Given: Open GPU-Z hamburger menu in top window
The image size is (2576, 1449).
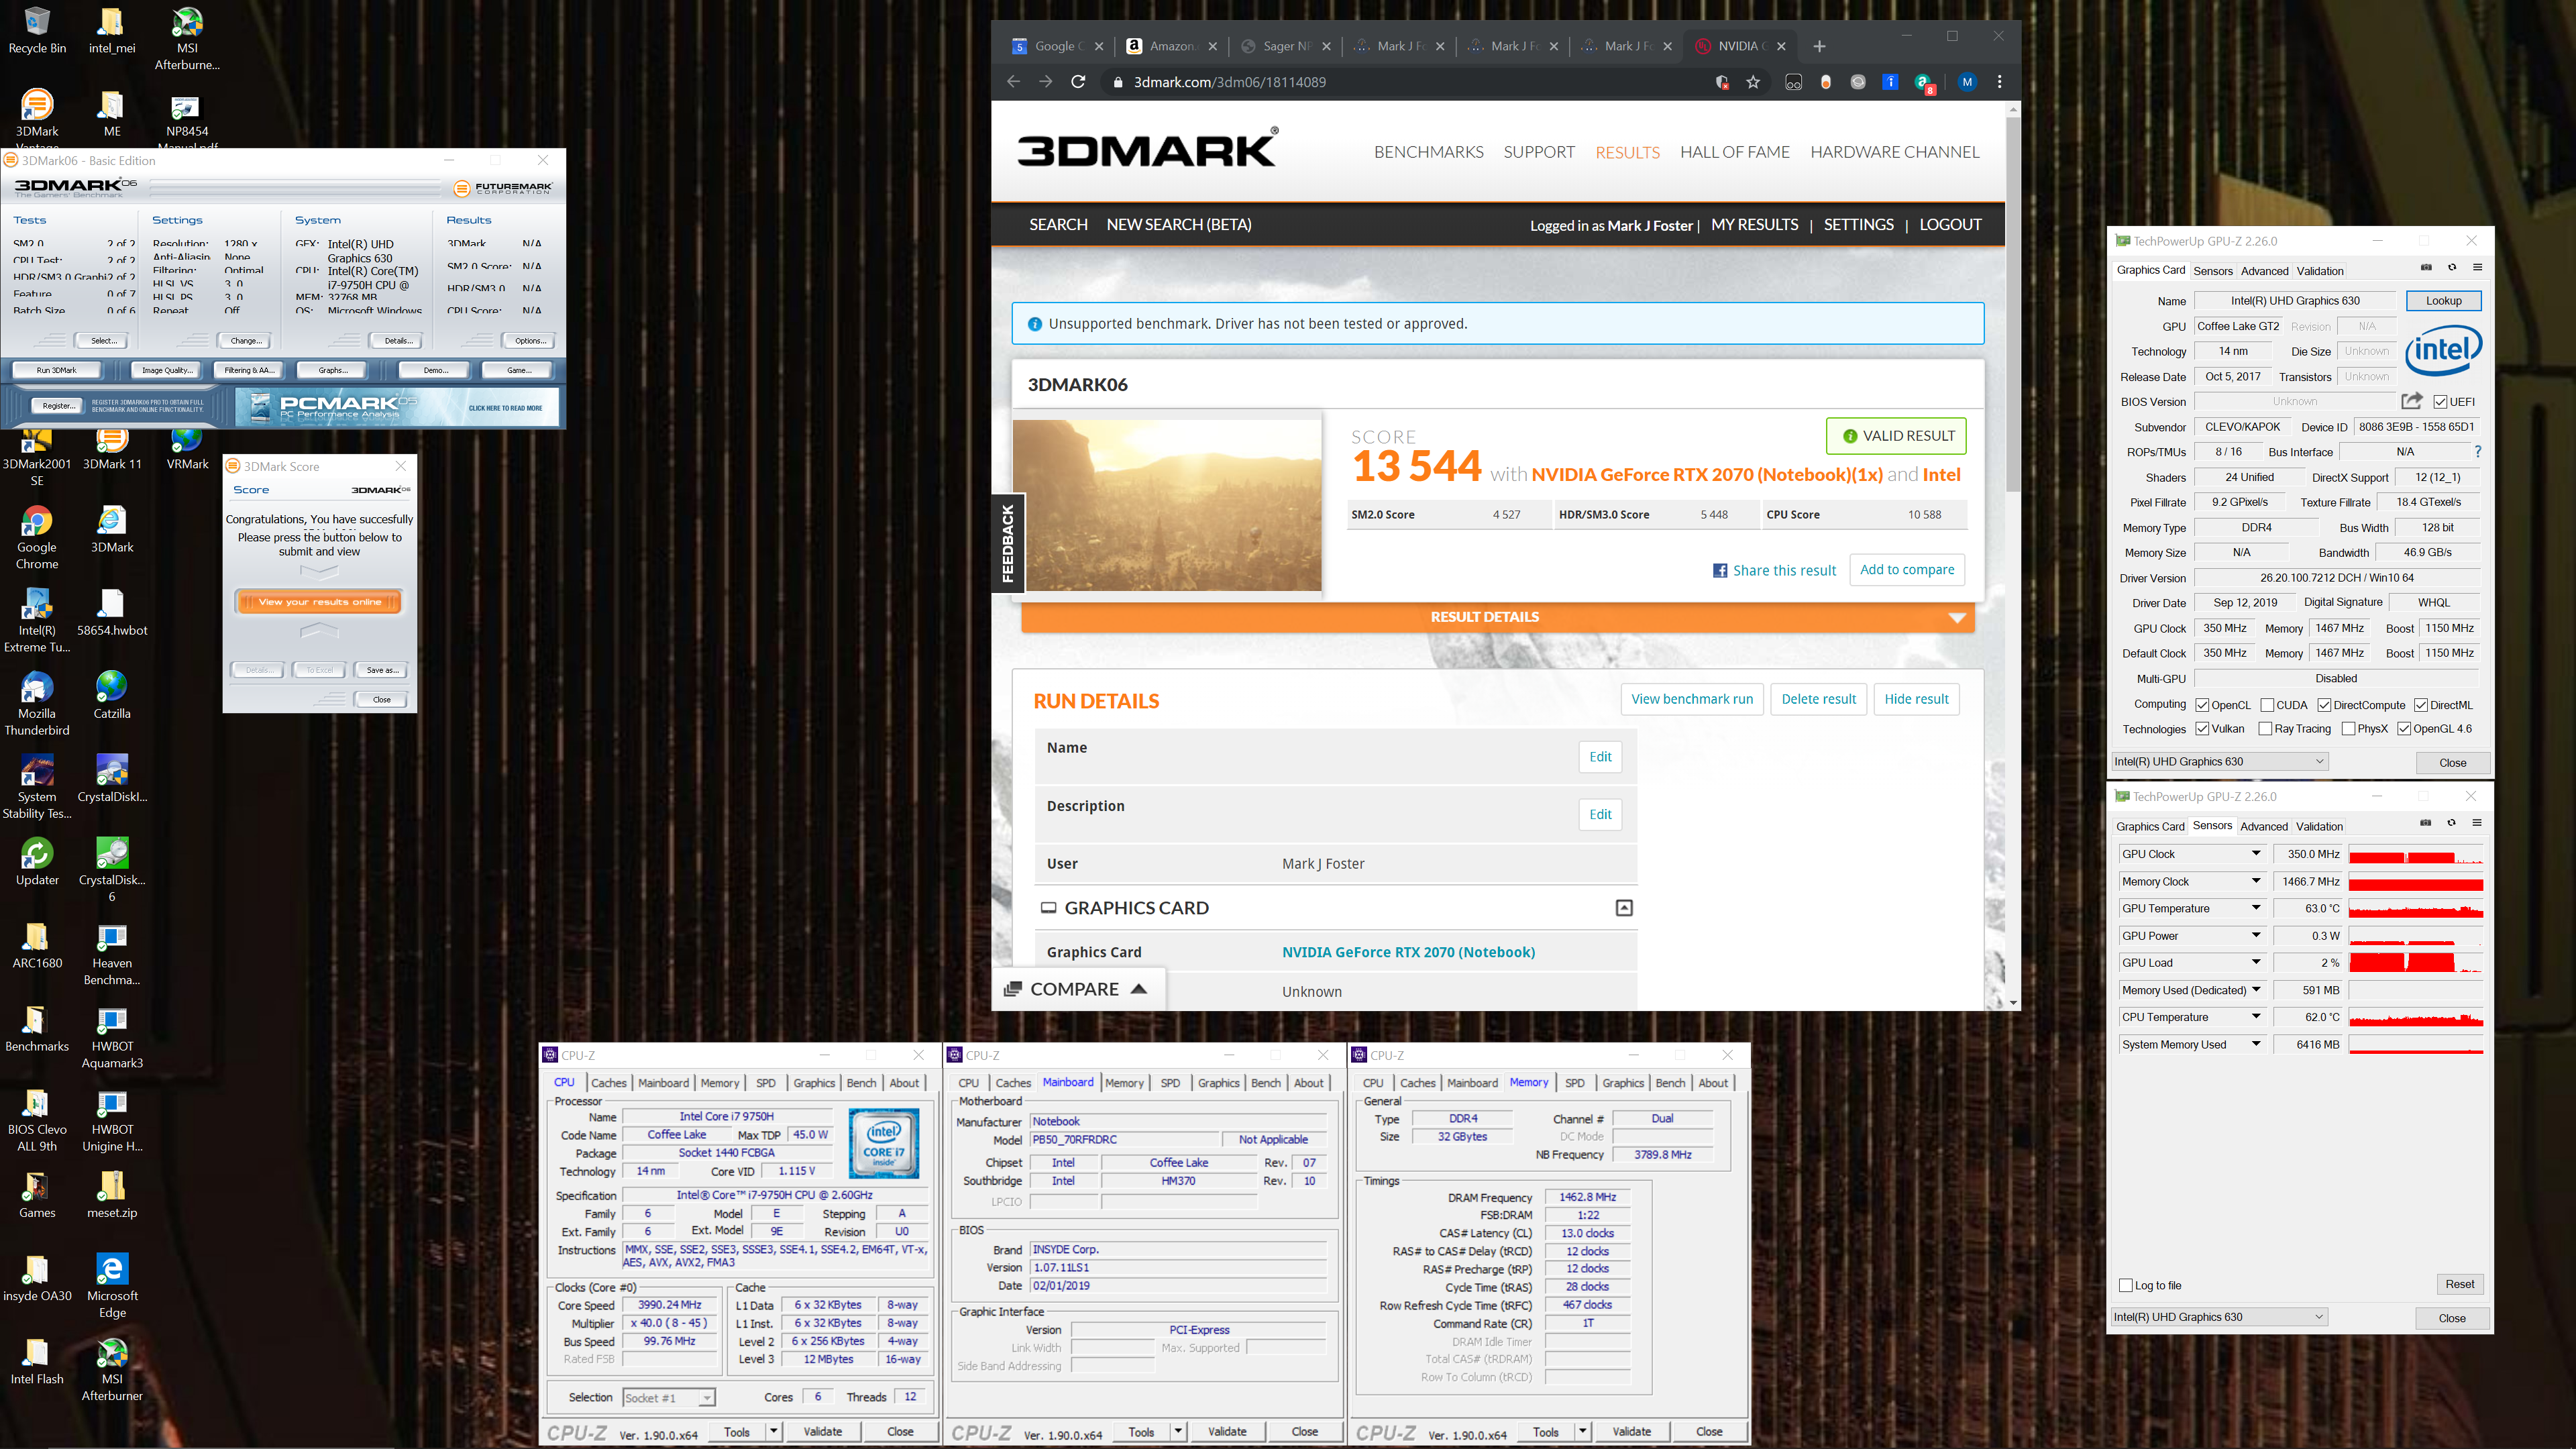Looking at the screenshot, I should (x=2478, y=267).
